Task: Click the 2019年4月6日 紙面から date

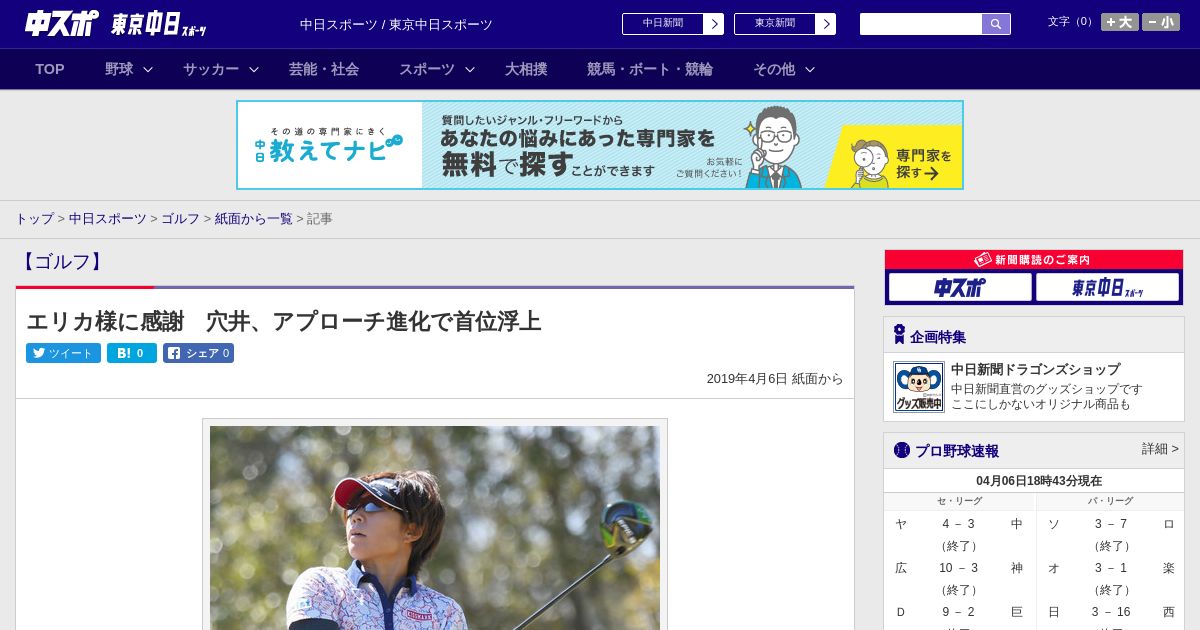Action: coord(775,379)
